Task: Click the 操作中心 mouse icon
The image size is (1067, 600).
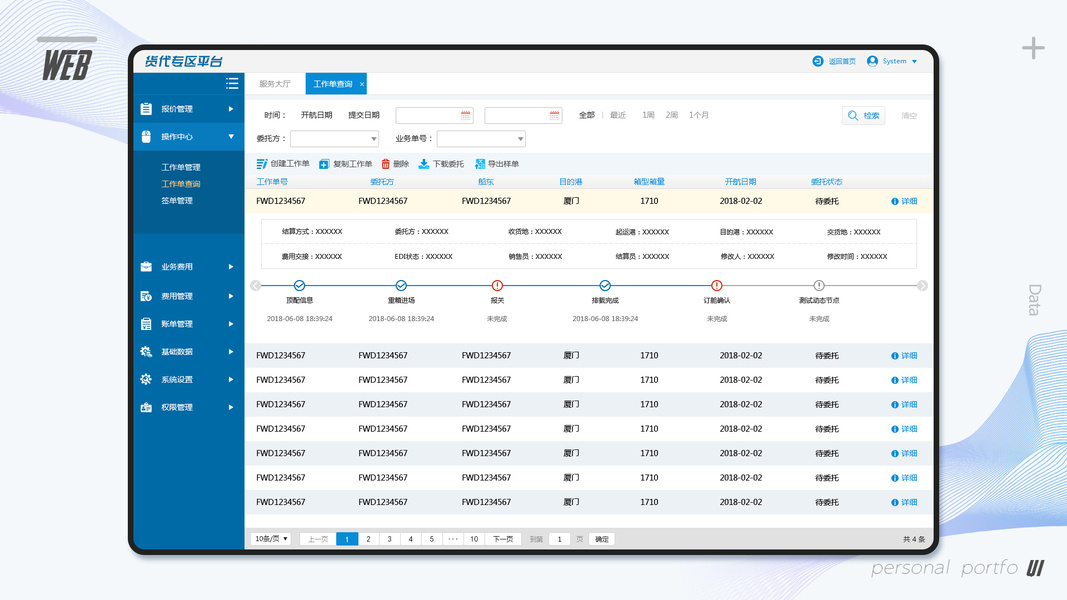Action: coord(146,137)
